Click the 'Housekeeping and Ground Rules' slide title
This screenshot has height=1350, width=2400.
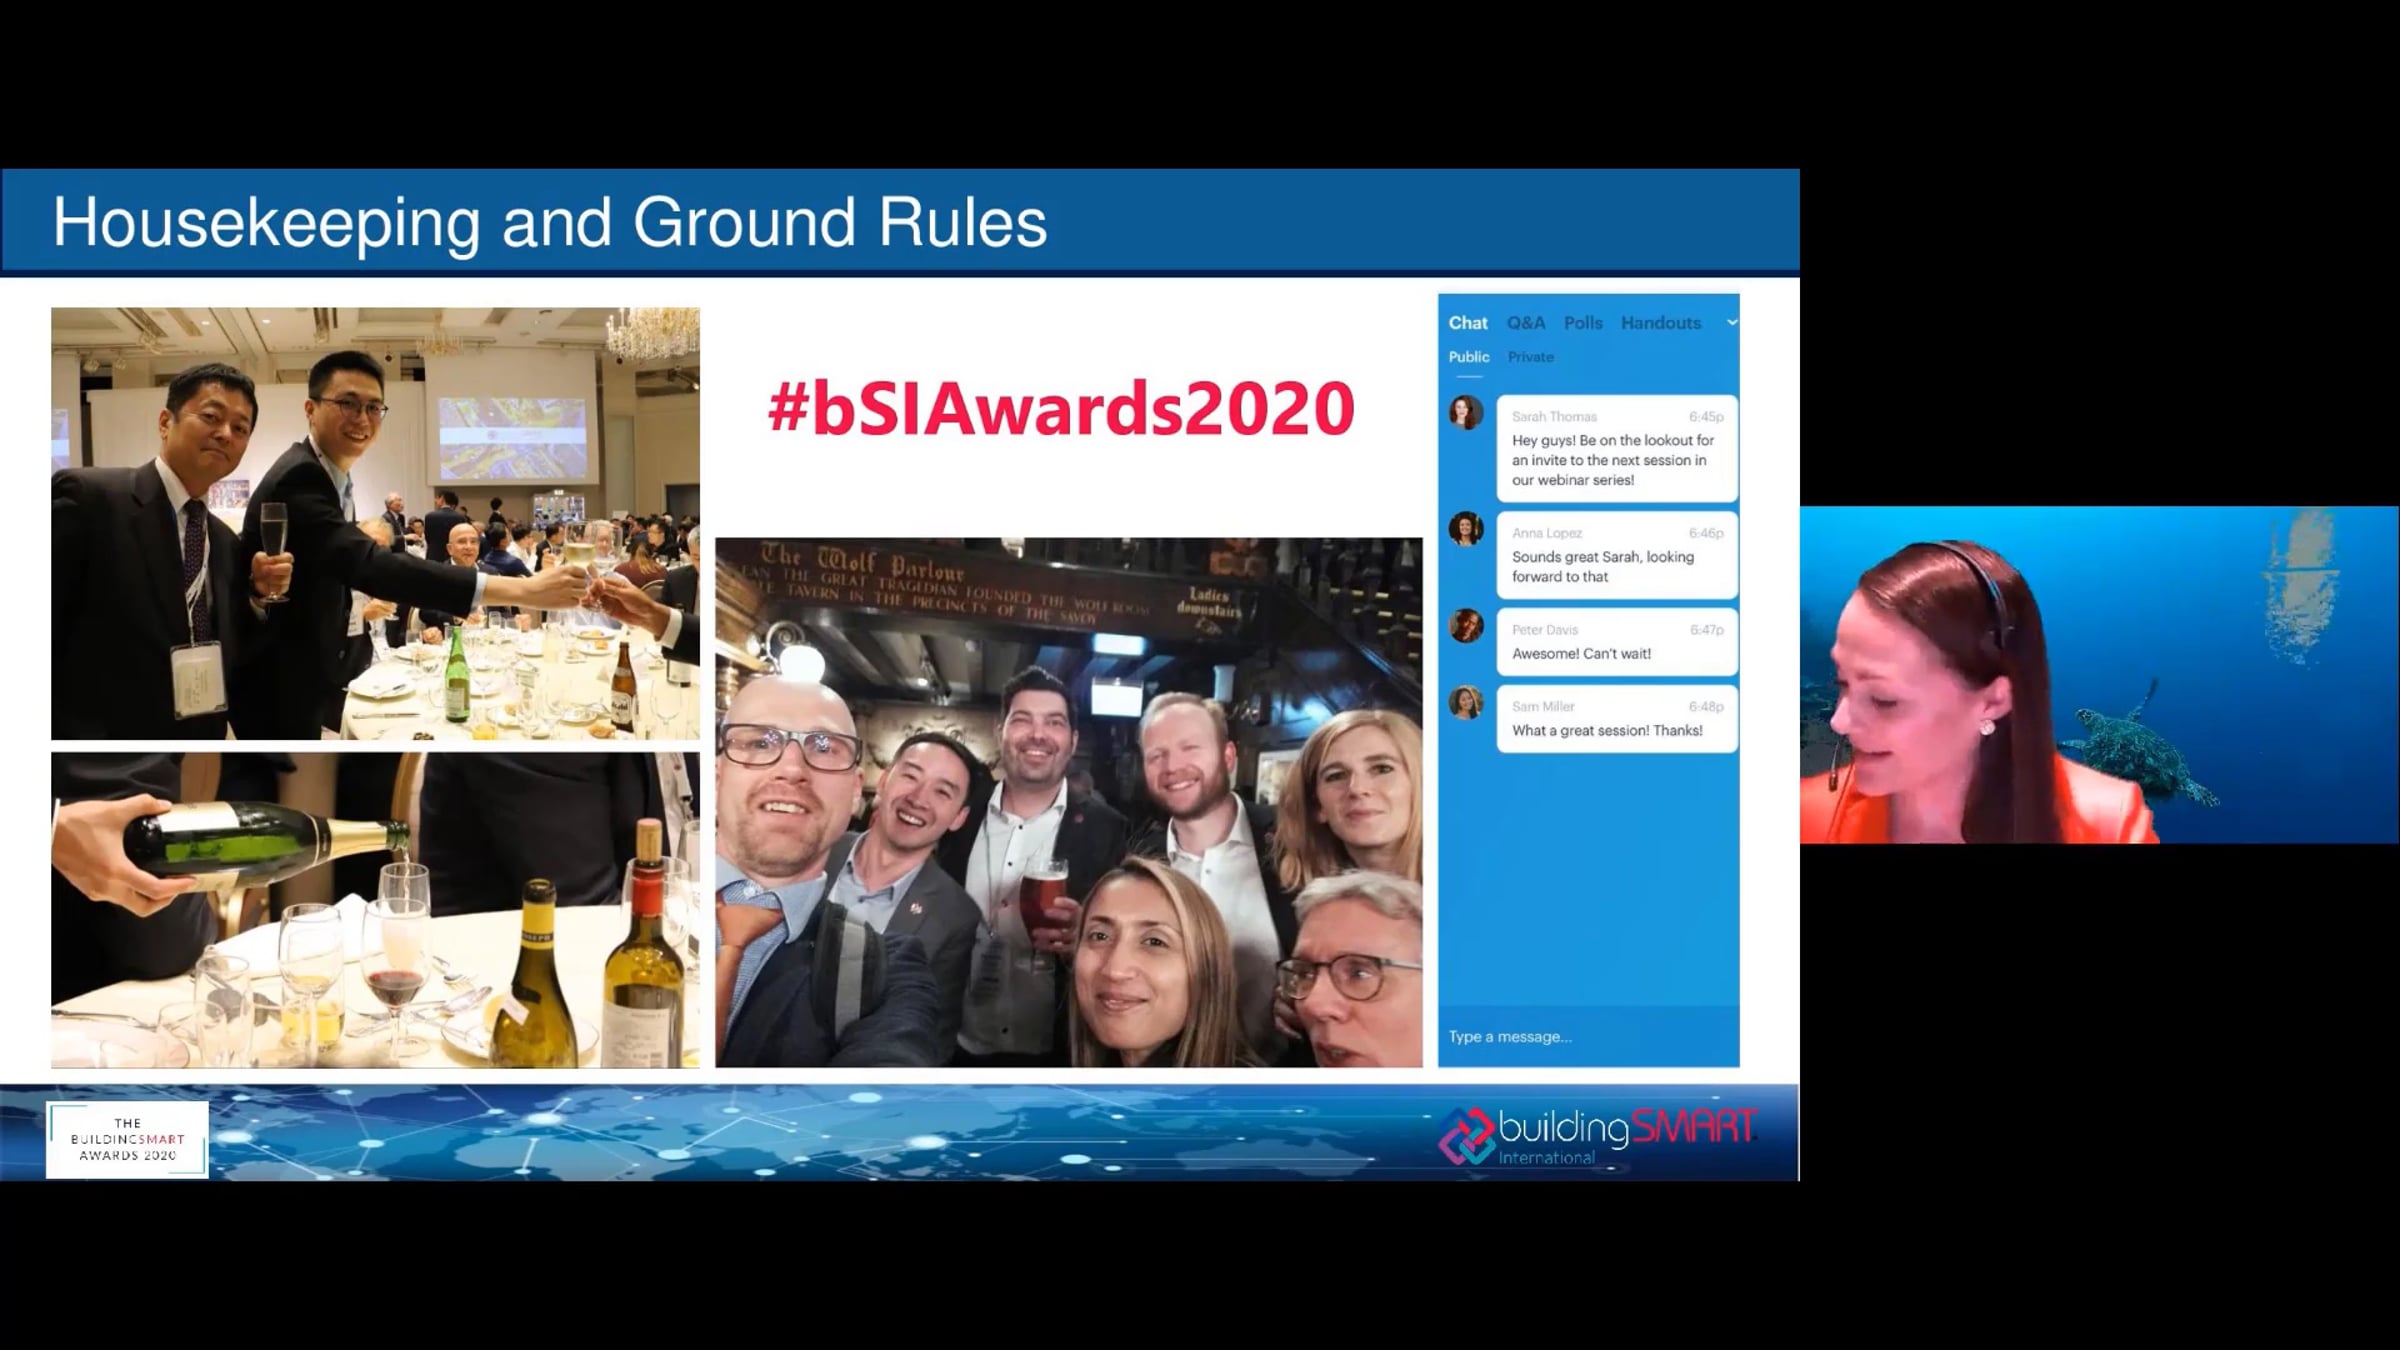[550, 222]
